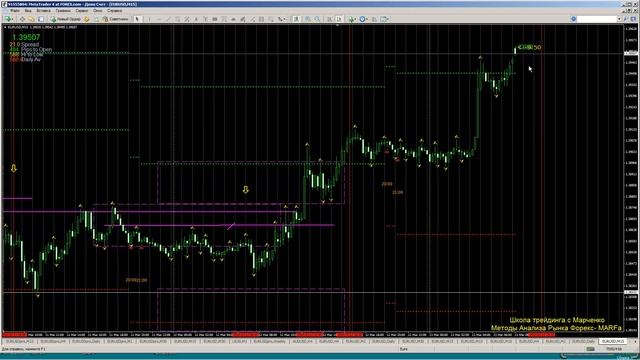Open the Вставка menu
This screenshot has height=360, width=640.
(44, 11)
